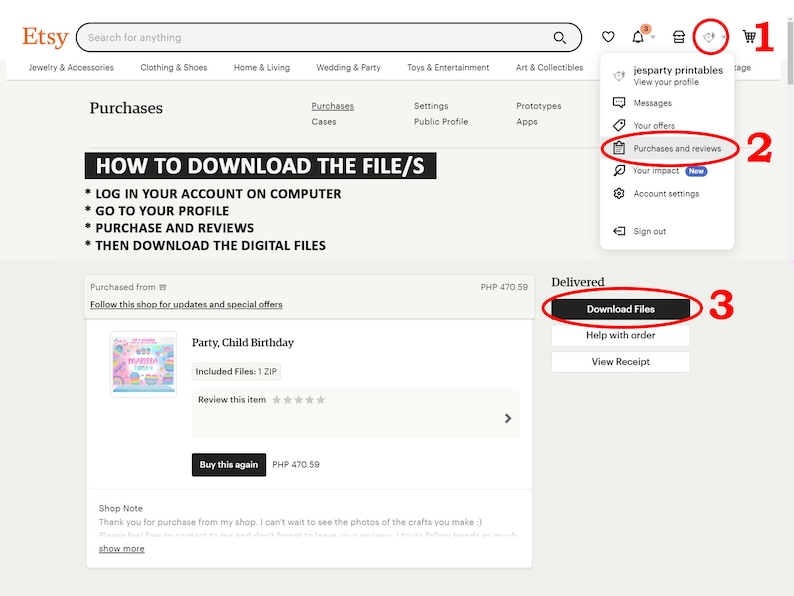
Task: Go to Purchases sub-navigation link
Action: pos(333,106)
